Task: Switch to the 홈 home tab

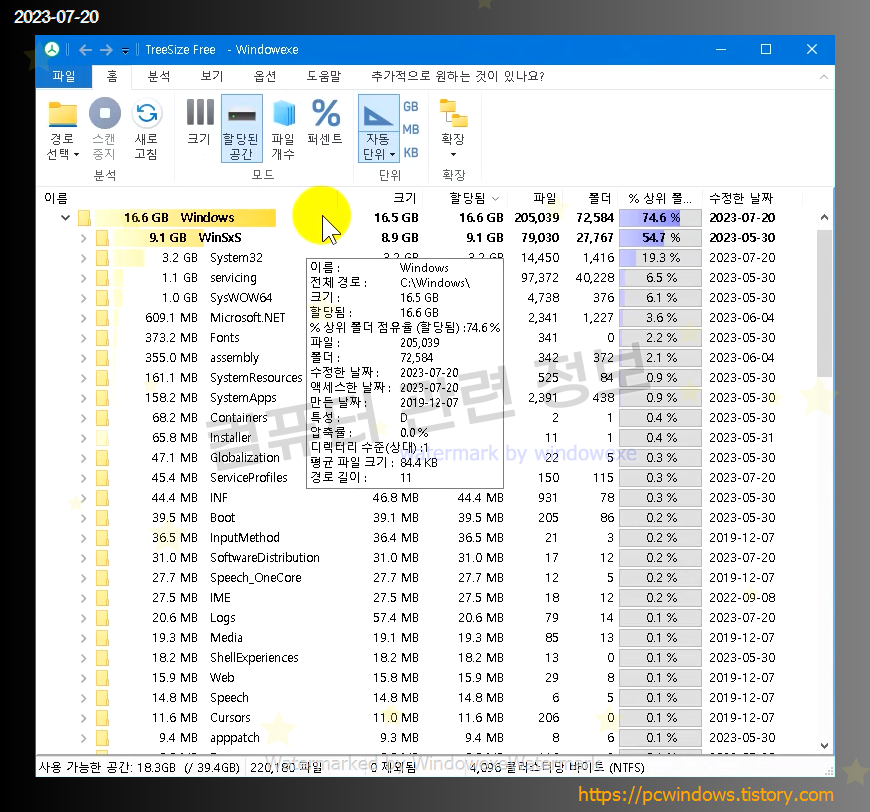Action: [x=112, y=76]
